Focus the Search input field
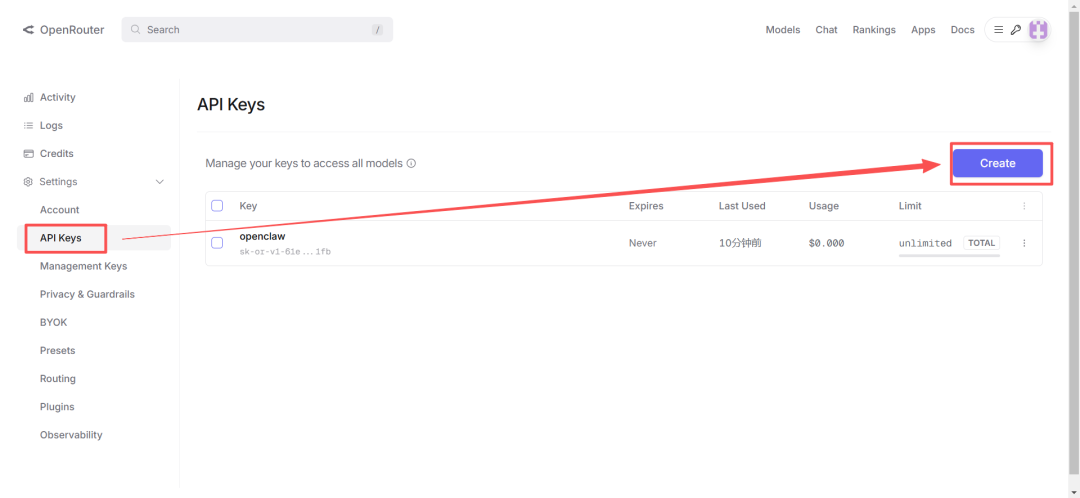This screenshot has height=498, width=1080. pos(258,30)
